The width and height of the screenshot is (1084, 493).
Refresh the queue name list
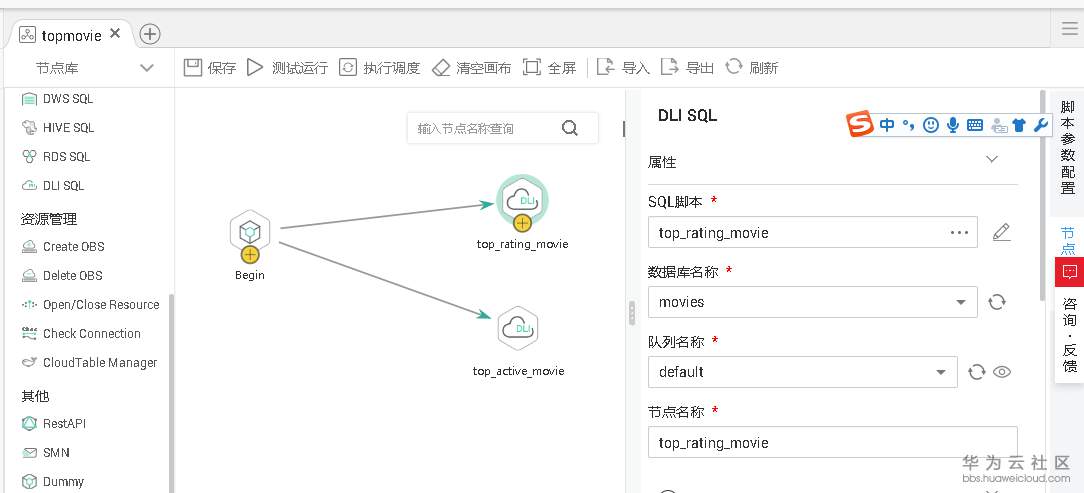(976, 372)
